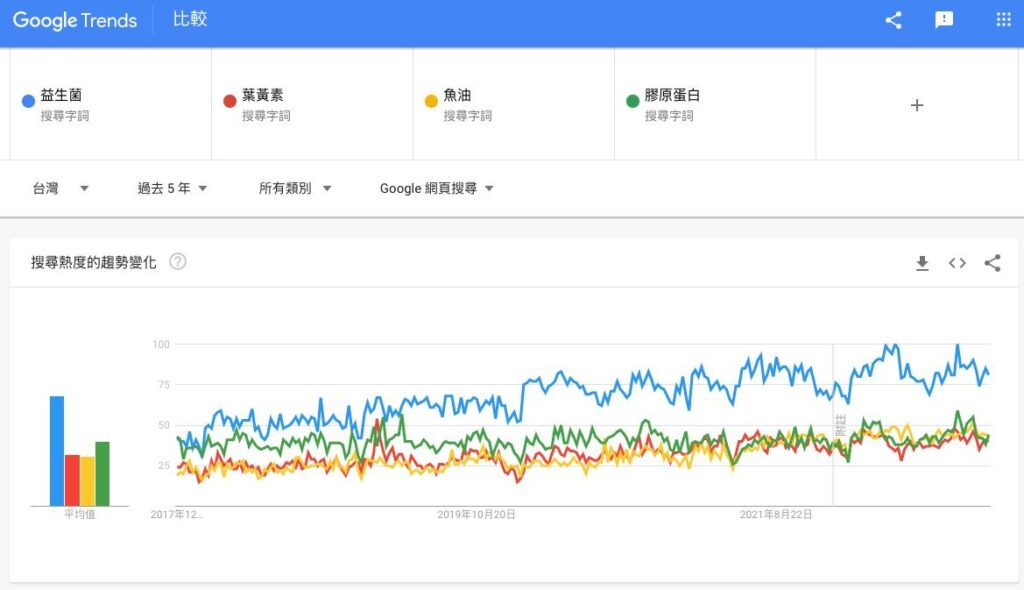Open Google Trends home via the logo
This screenshot has width=1024, height=590.
[75, 19]
